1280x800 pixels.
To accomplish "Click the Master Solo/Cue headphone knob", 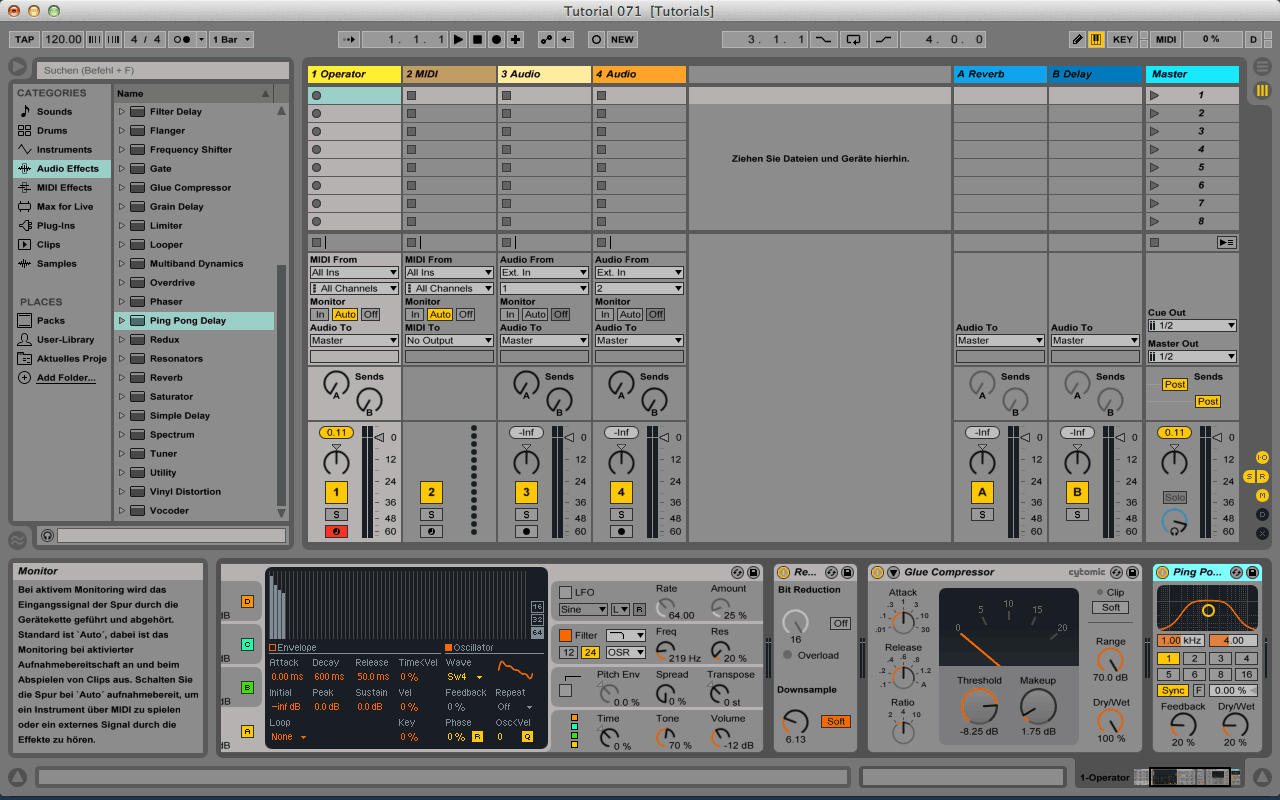I will [1174, 521].
